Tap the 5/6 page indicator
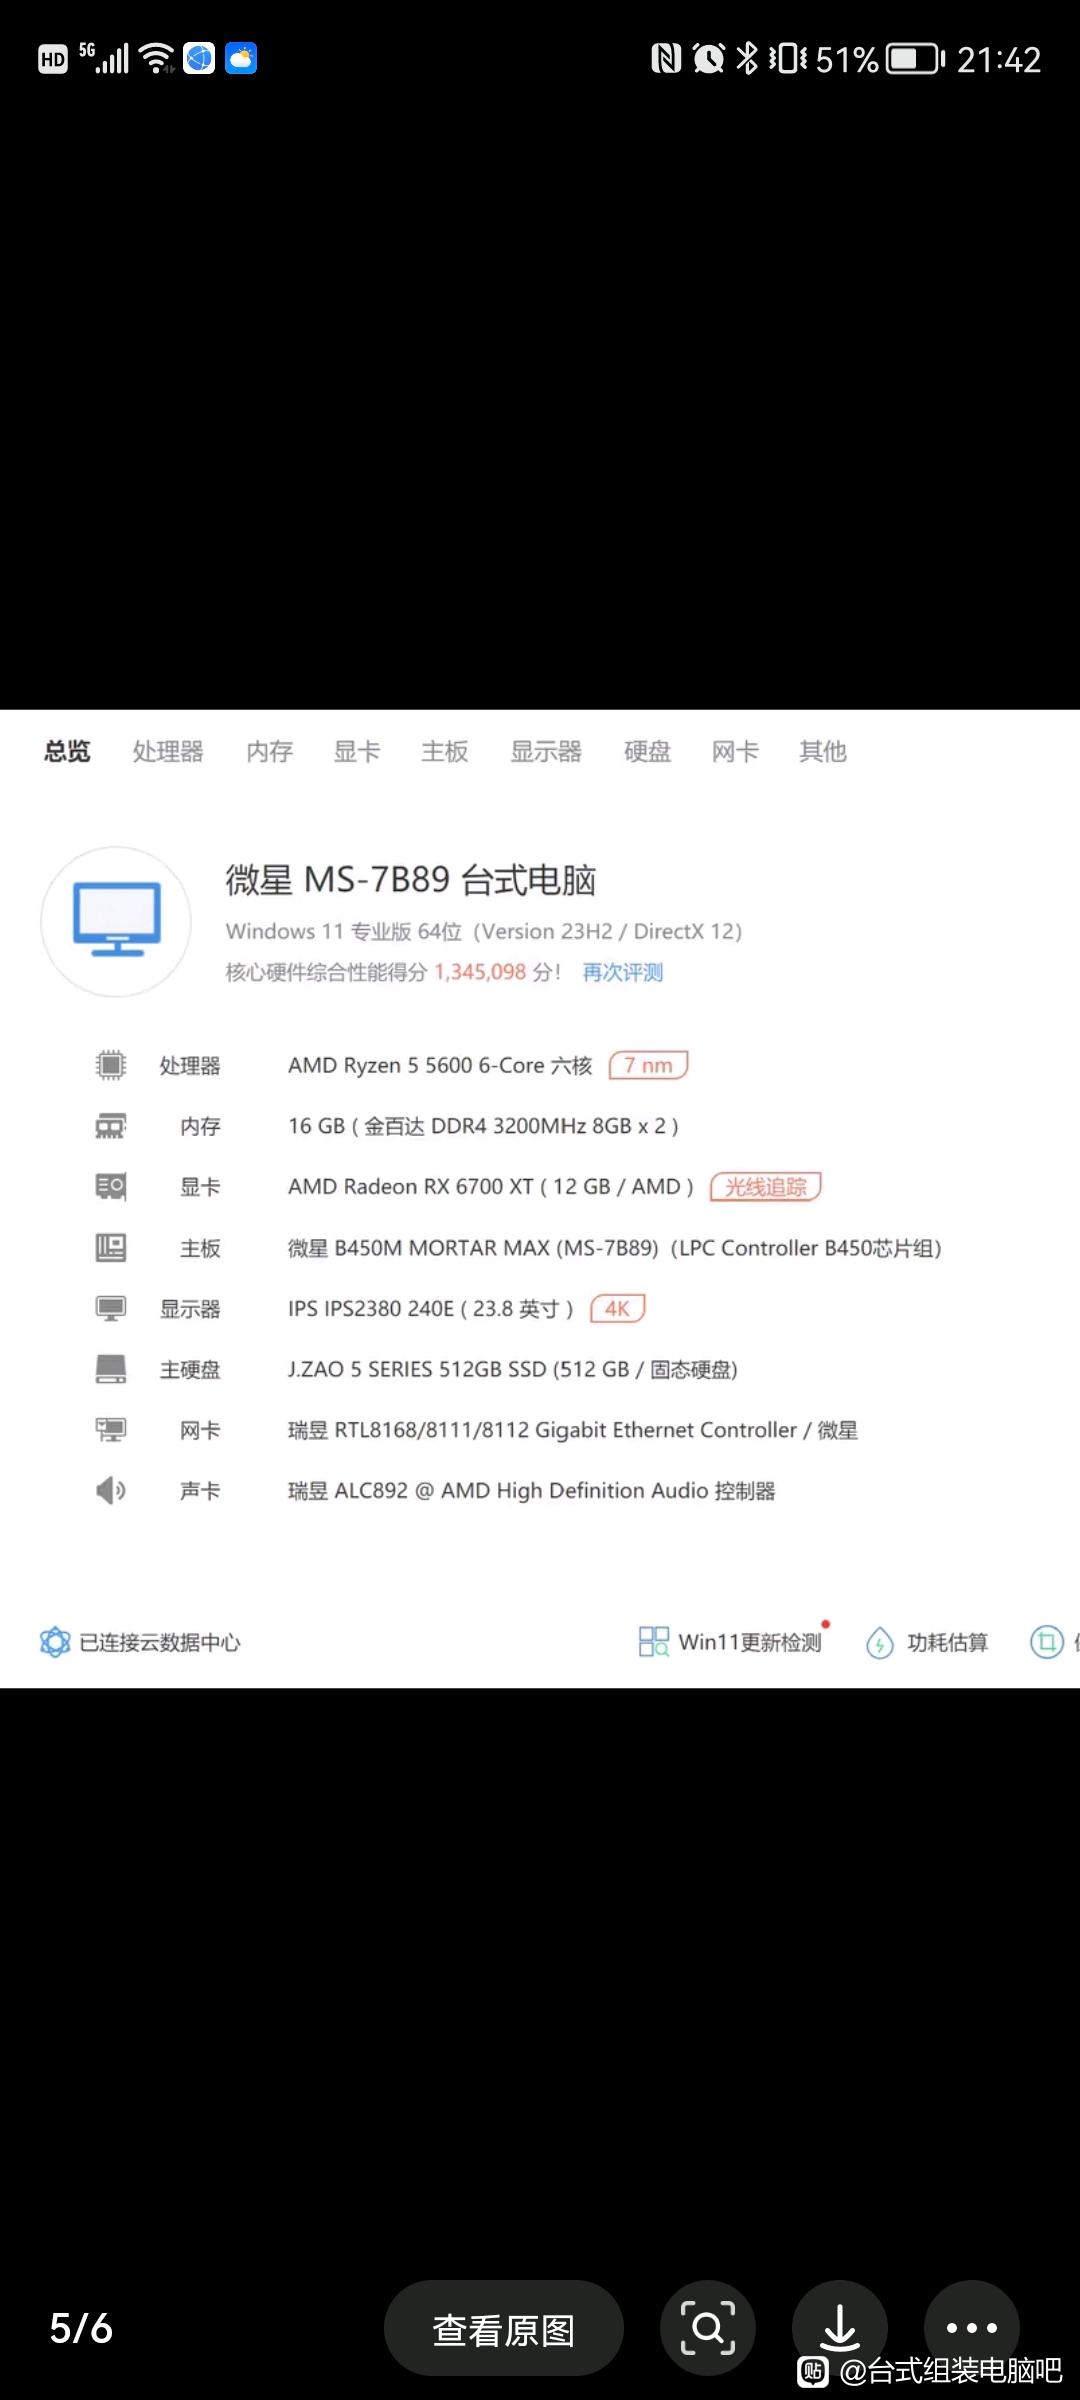The width and height of the screenshot is (1080, 2400). click(x=81, y=2328)
